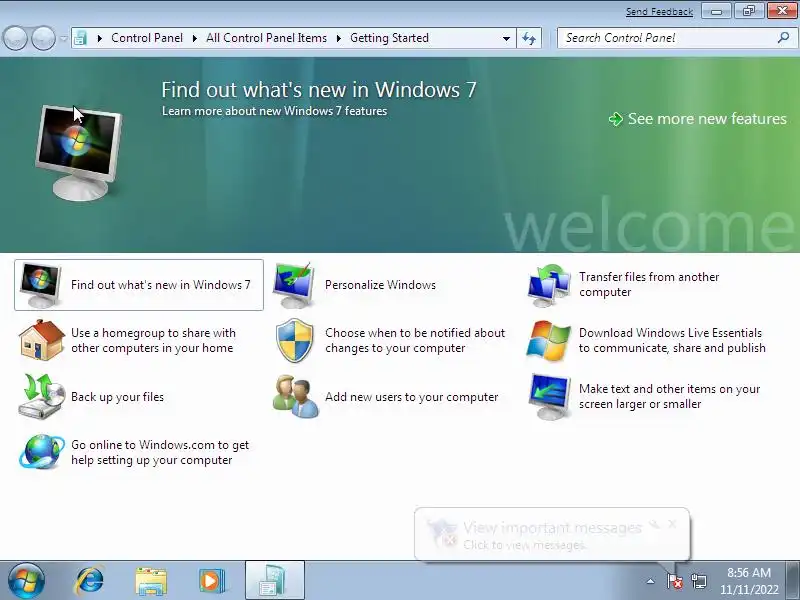Click the address bar Control Panel icon

[x=80, y=38]
